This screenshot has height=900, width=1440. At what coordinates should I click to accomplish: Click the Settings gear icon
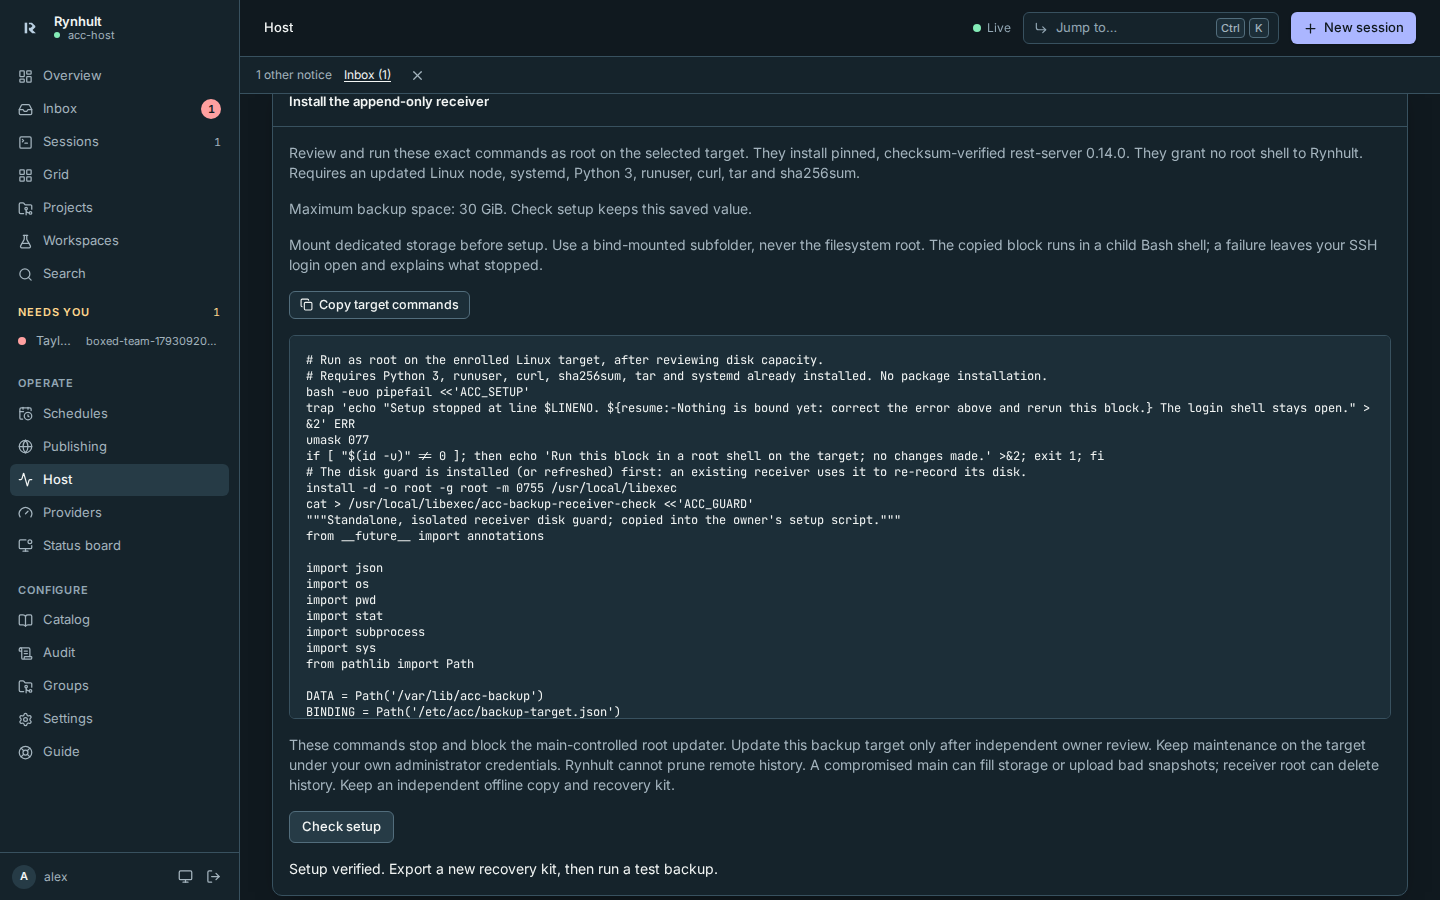click(x=26, y=719)
